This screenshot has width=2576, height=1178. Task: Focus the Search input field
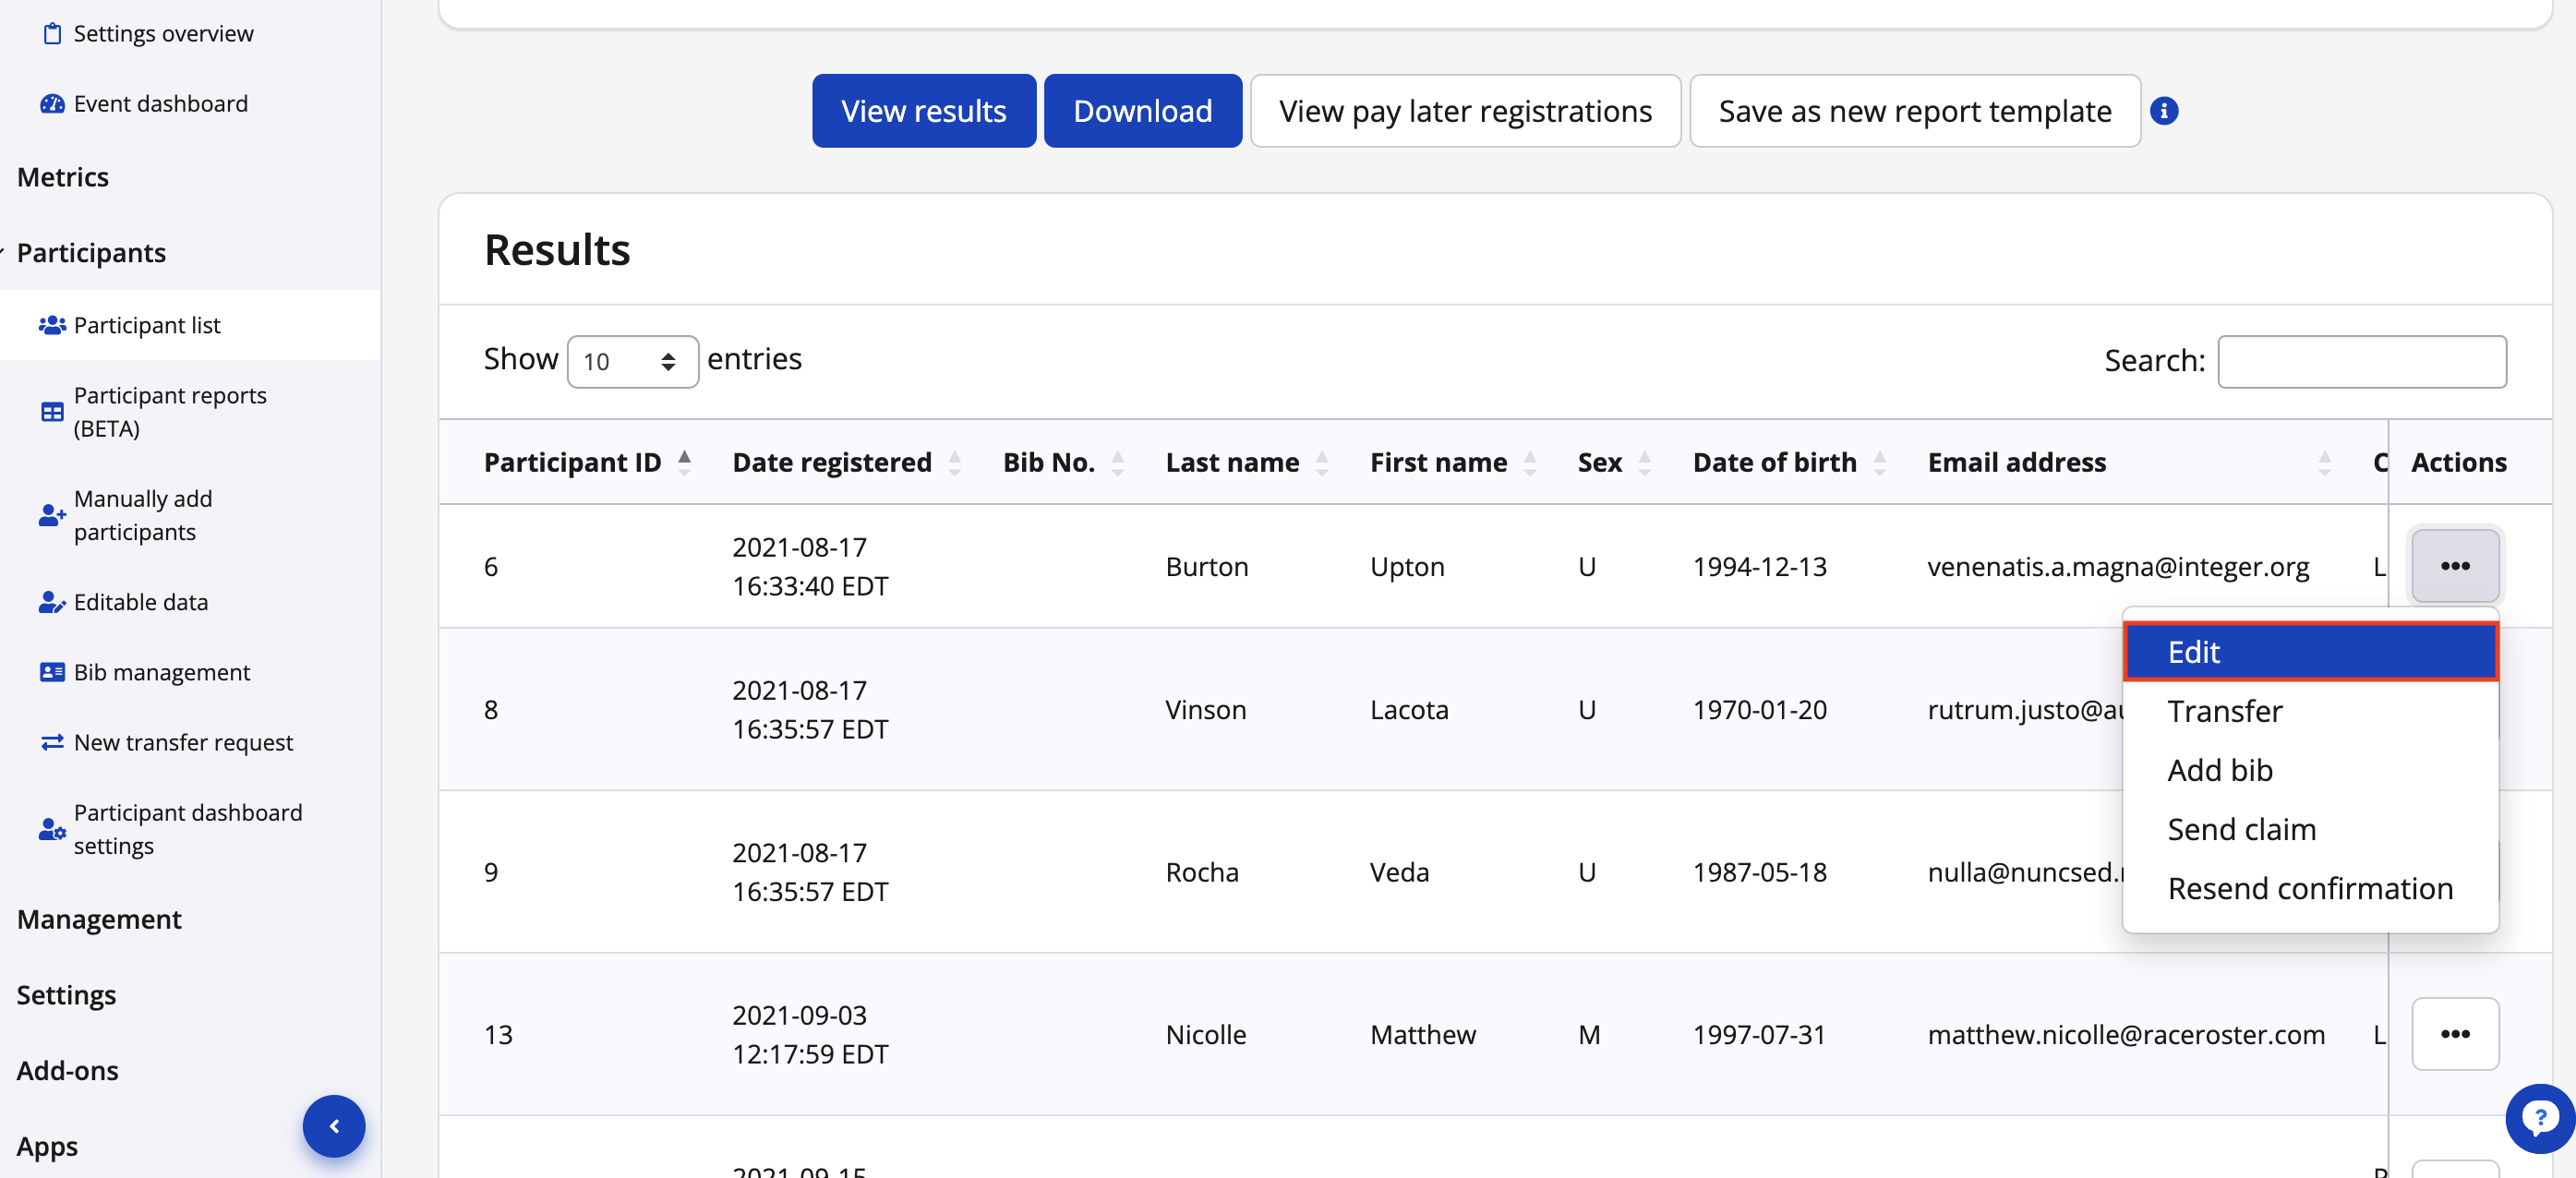tap(2361, 361)
